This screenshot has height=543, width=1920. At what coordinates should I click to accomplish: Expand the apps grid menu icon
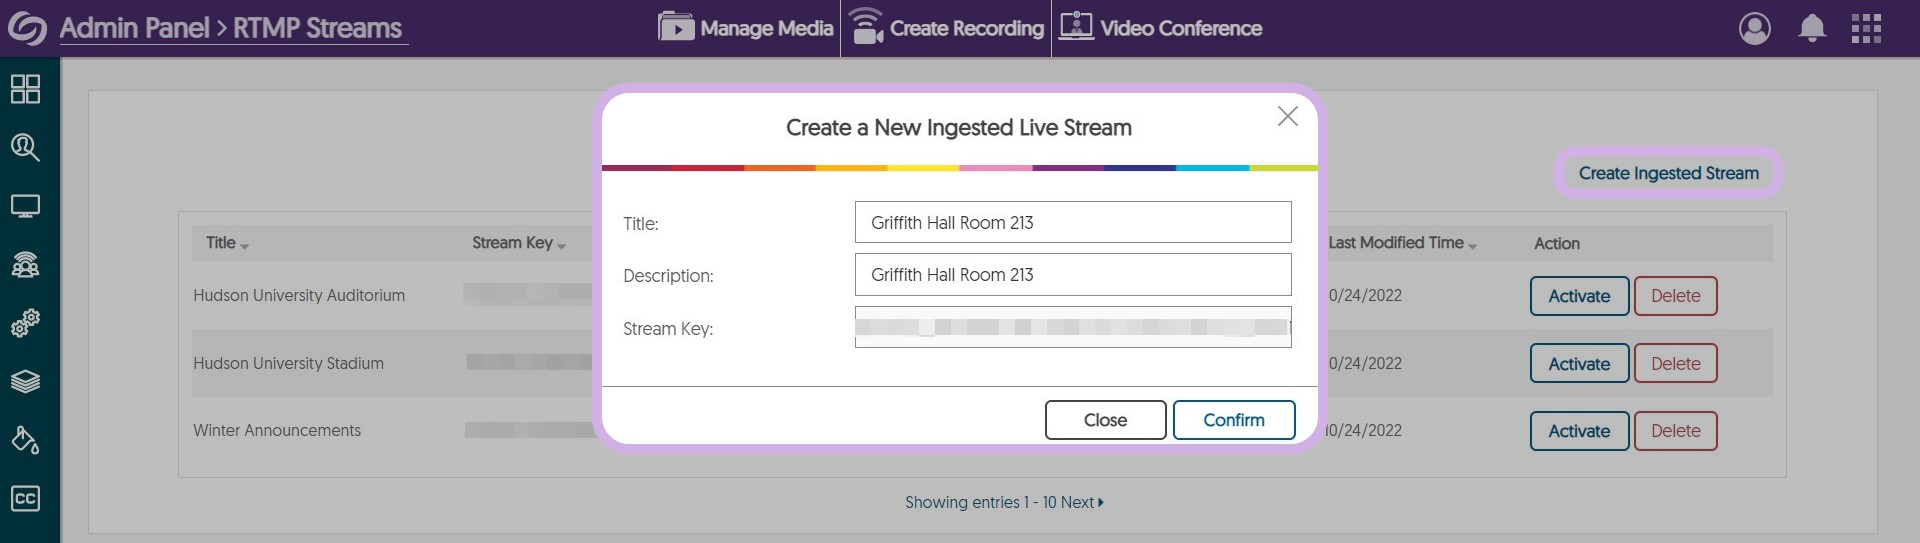pyautogui.click(x=1866, y=28)
